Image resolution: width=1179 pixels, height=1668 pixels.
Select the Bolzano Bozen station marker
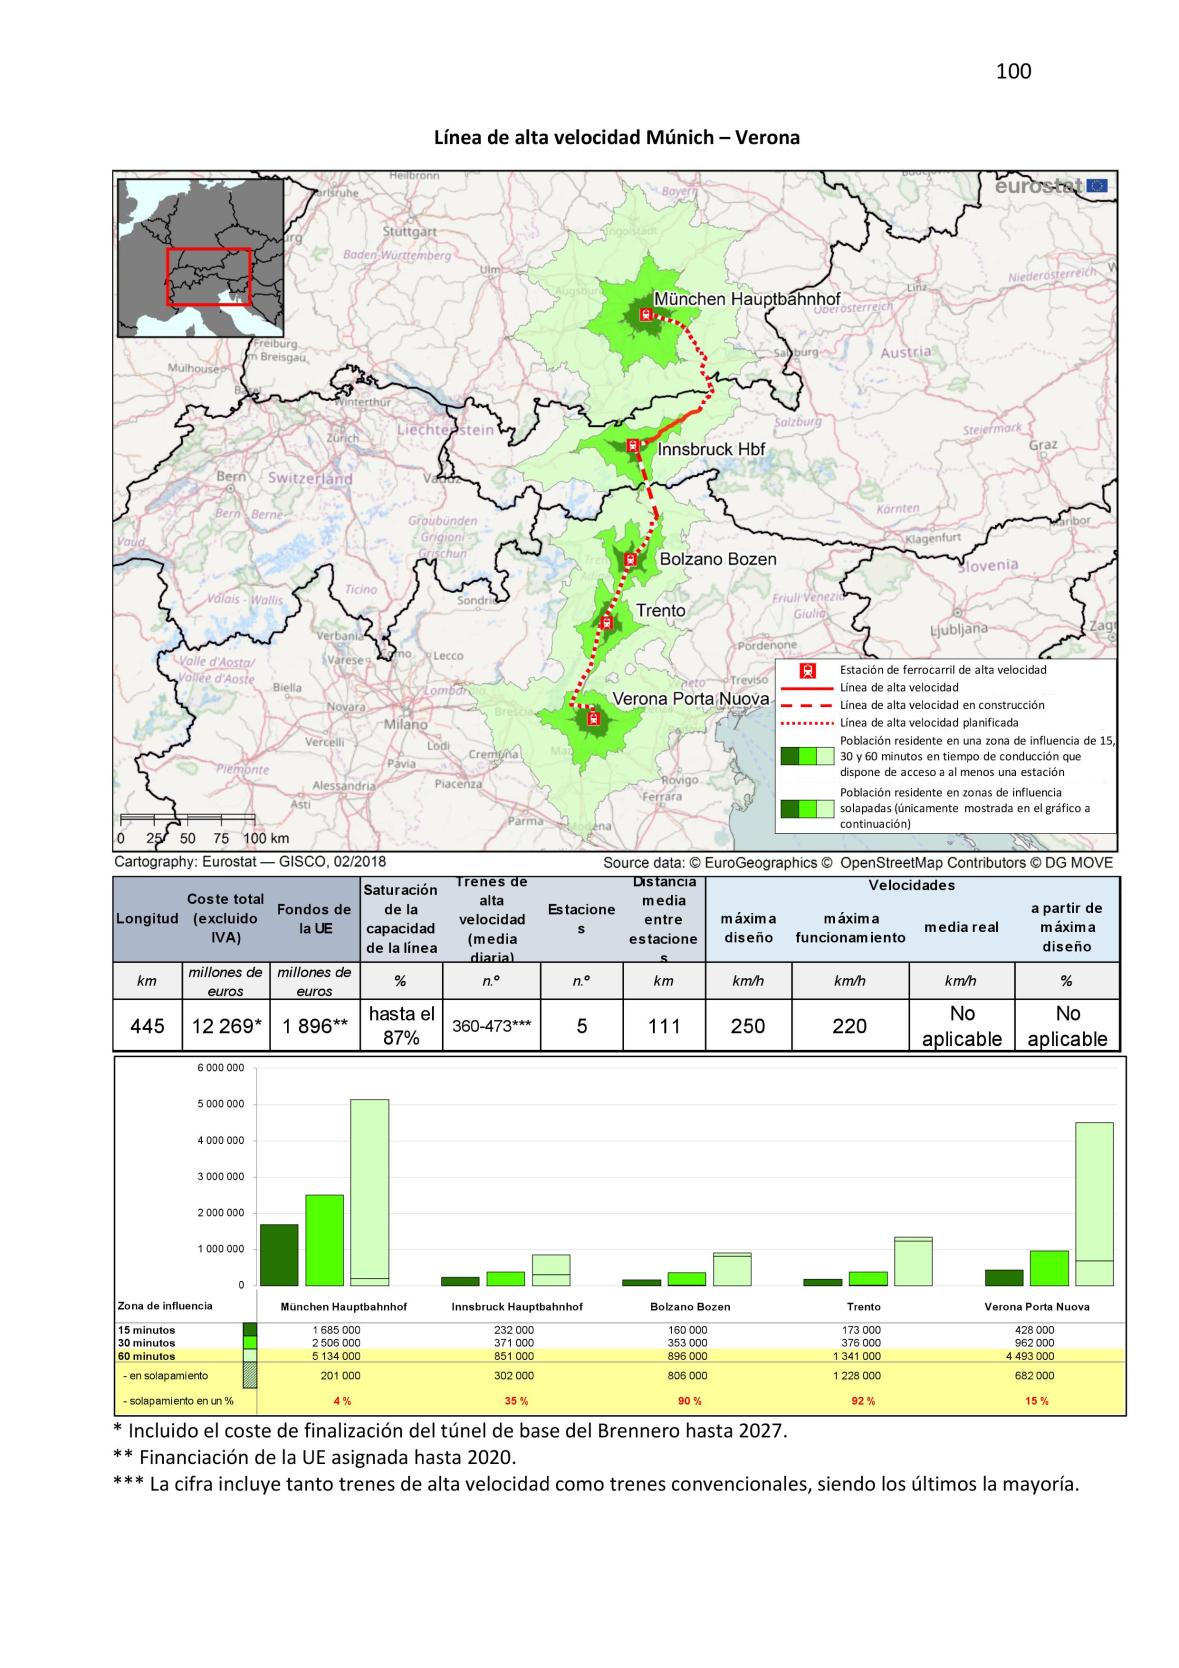tap(630, 560)
